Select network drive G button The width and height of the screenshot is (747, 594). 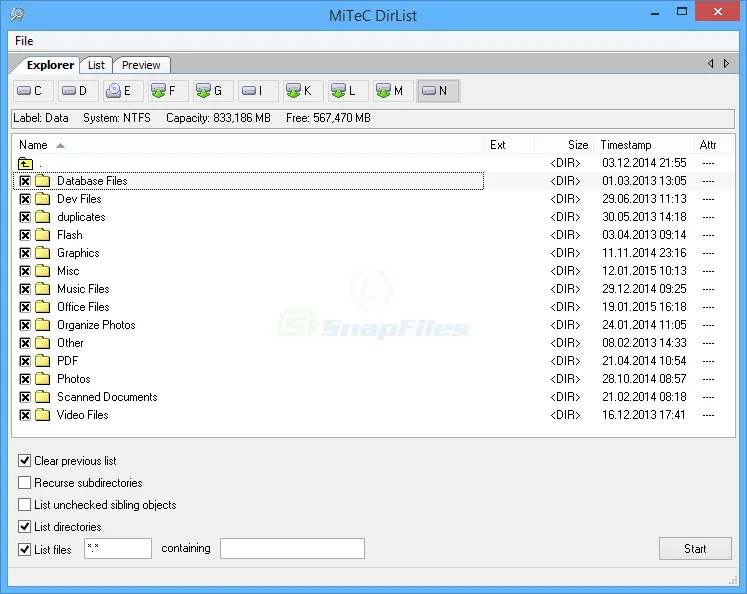tap(213, 91)
